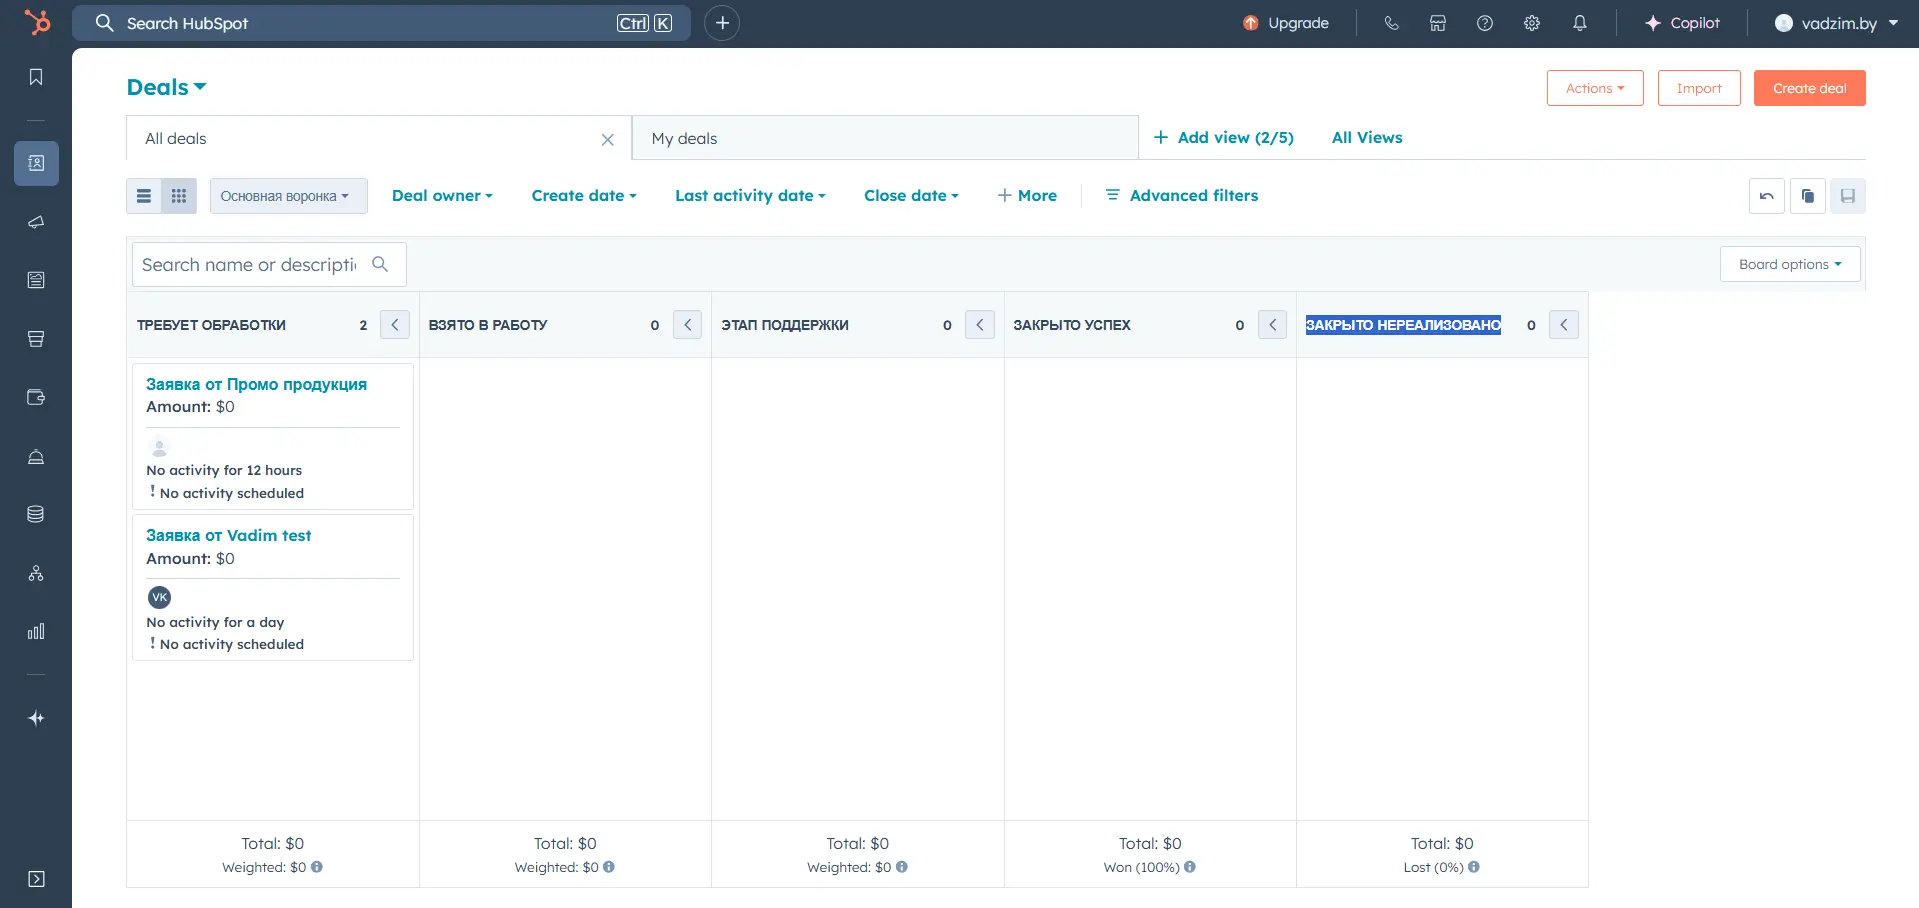Click the Create deal button
Viewport: 1919px width, 908px height.
tap(1809, 87)
